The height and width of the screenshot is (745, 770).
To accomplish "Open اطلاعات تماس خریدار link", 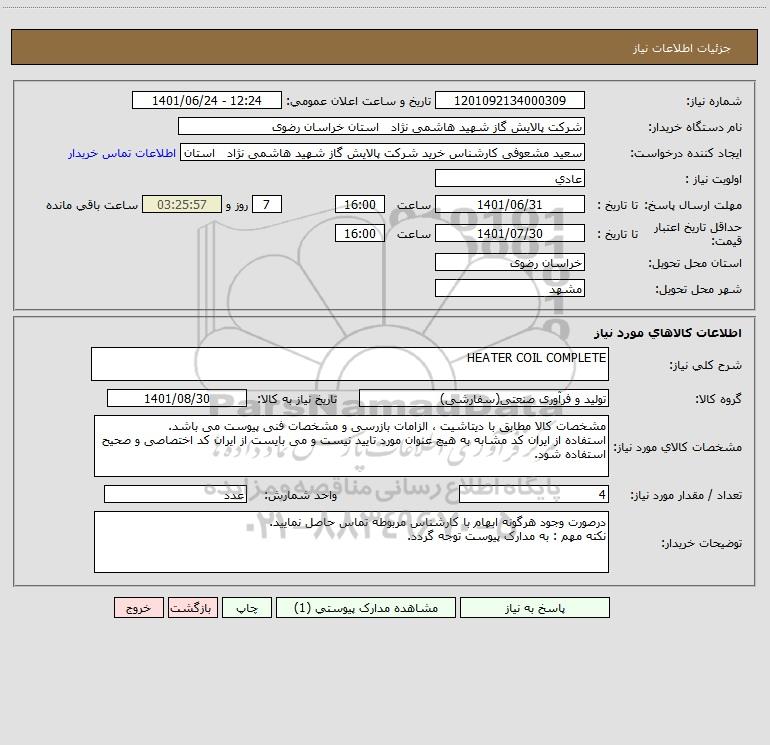I will 122,153.
